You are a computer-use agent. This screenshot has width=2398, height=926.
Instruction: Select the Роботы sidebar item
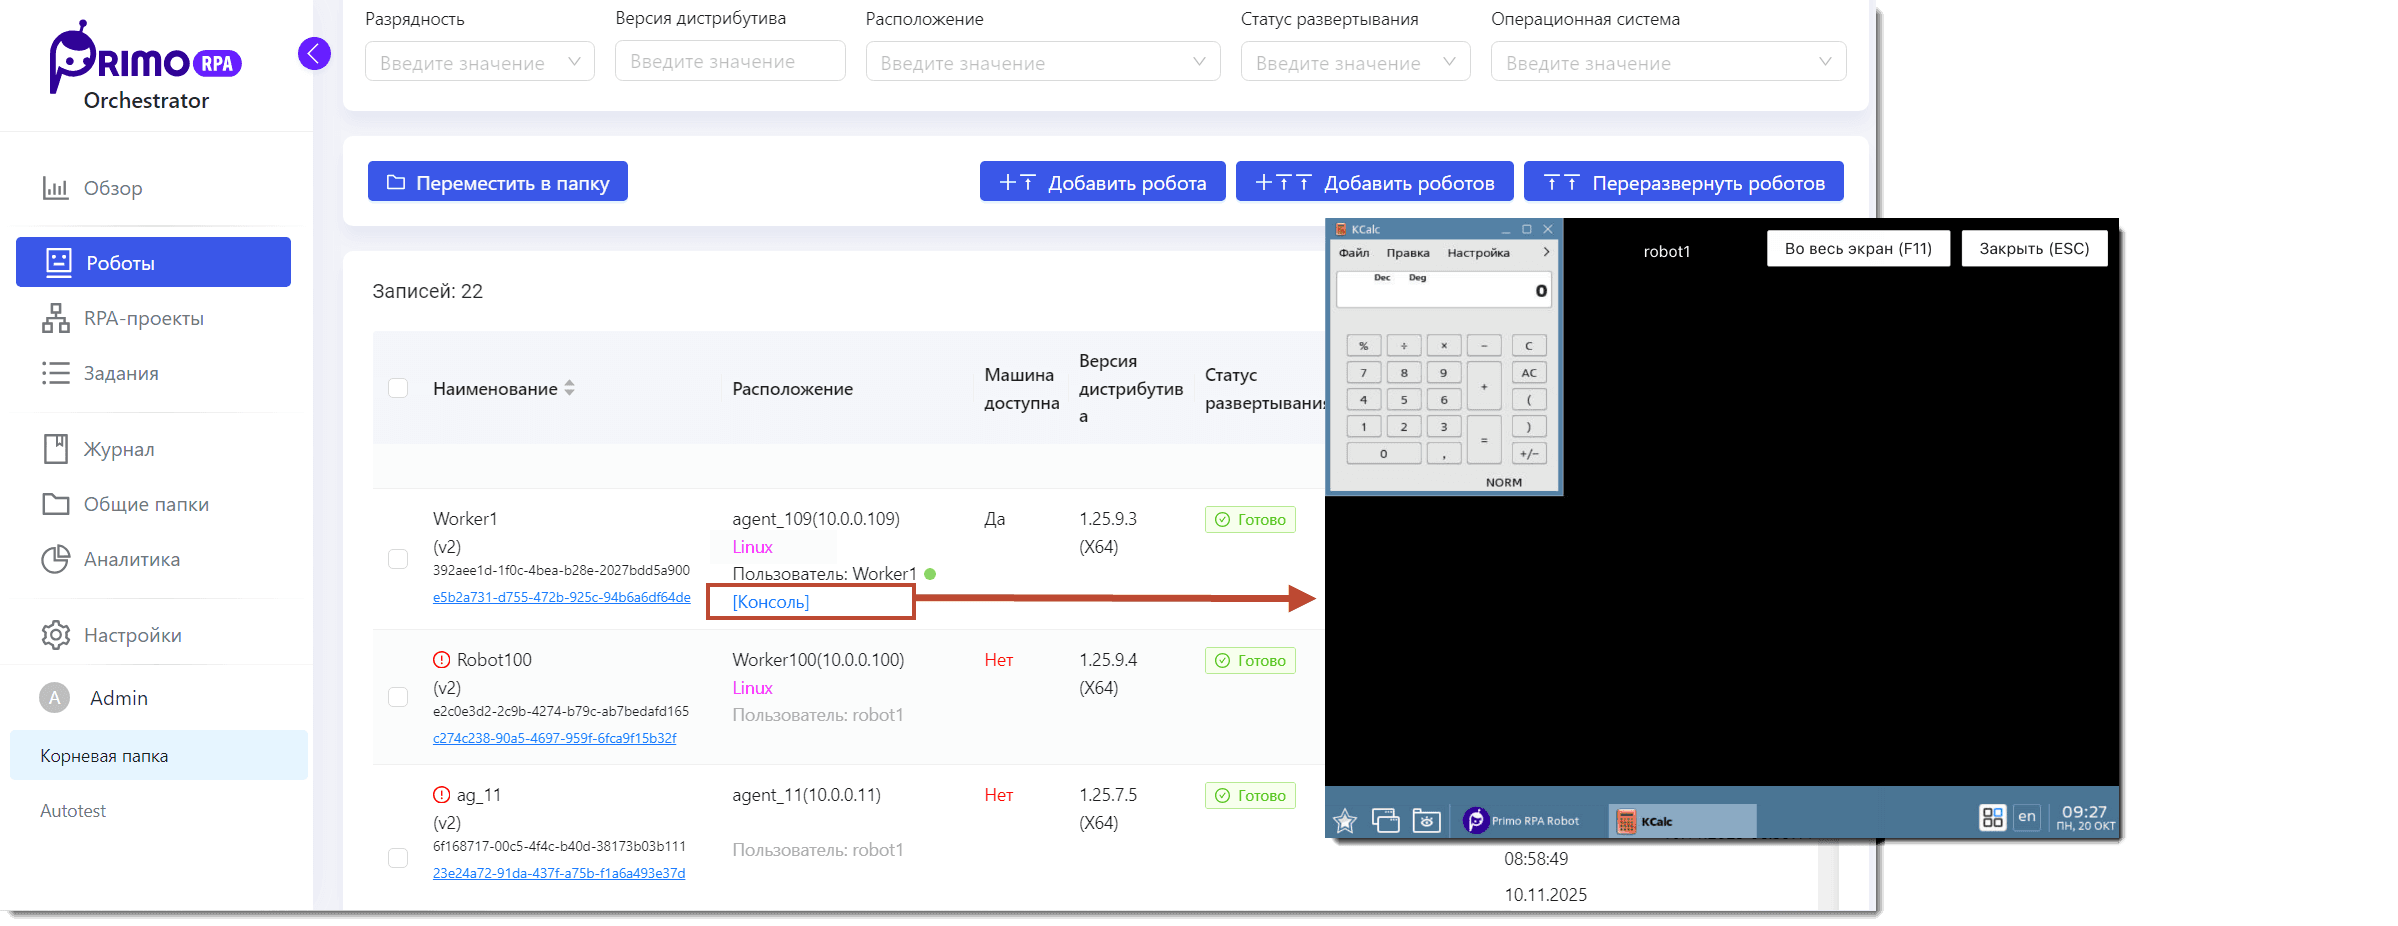point(153,262)
